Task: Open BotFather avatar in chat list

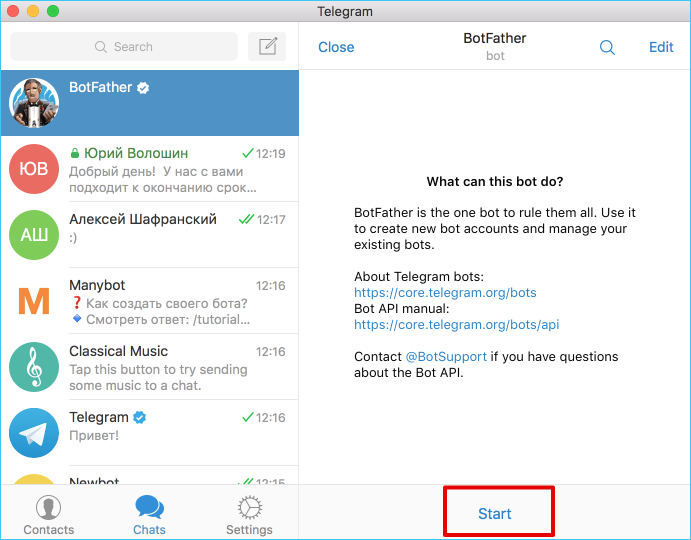Action: click(x=34, y=103)
